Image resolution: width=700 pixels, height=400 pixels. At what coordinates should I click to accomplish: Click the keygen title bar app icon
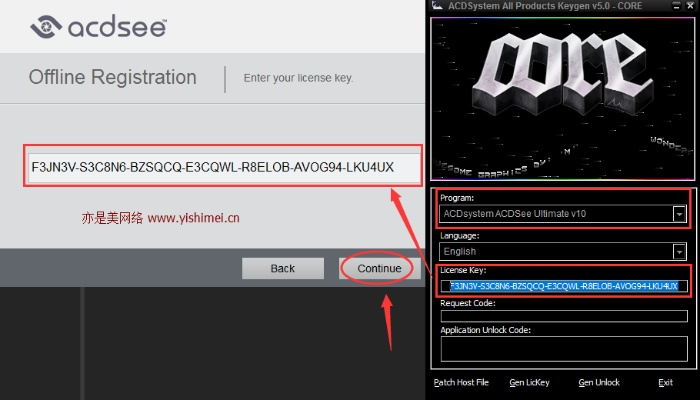(437, 7)
